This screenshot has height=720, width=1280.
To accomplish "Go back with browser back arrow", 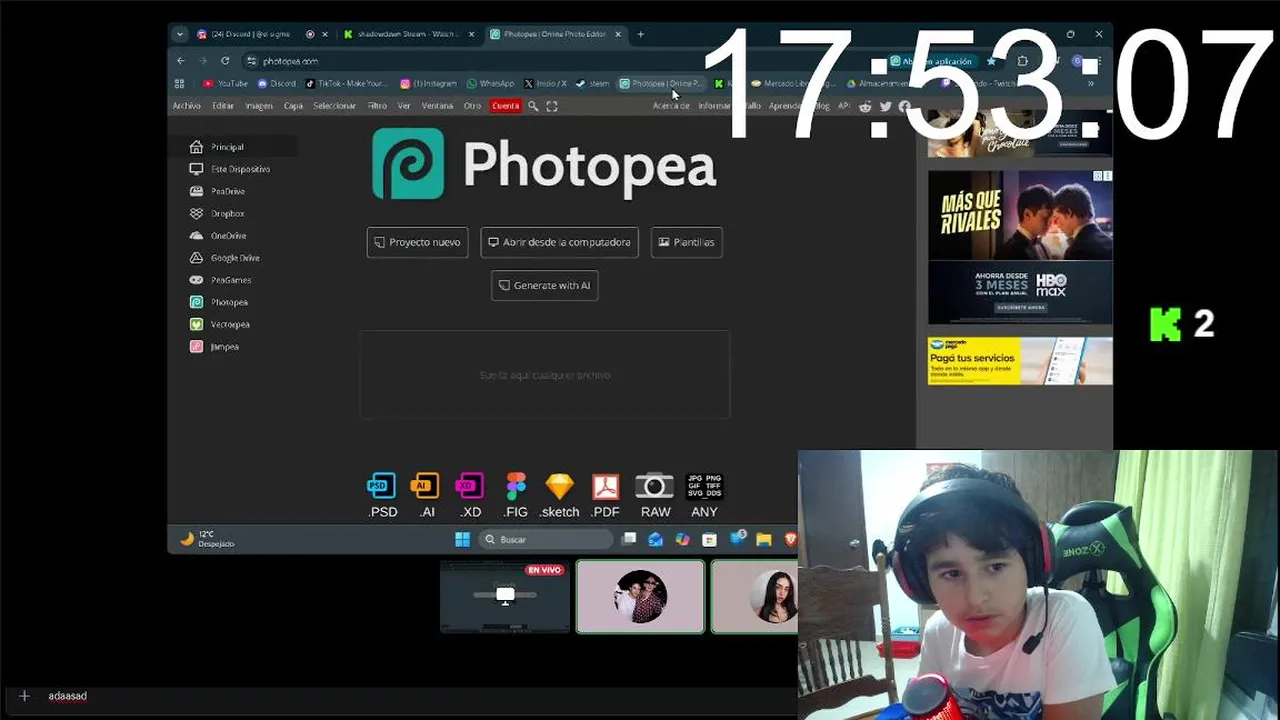I will (x=181, y=61).
